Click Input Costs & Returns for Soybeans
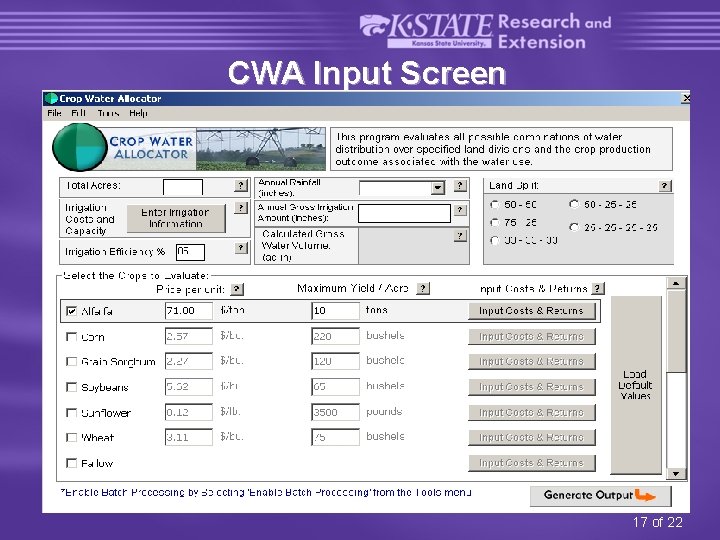The image size is (720, 540). pyautogui.click(x=531, y=387)
